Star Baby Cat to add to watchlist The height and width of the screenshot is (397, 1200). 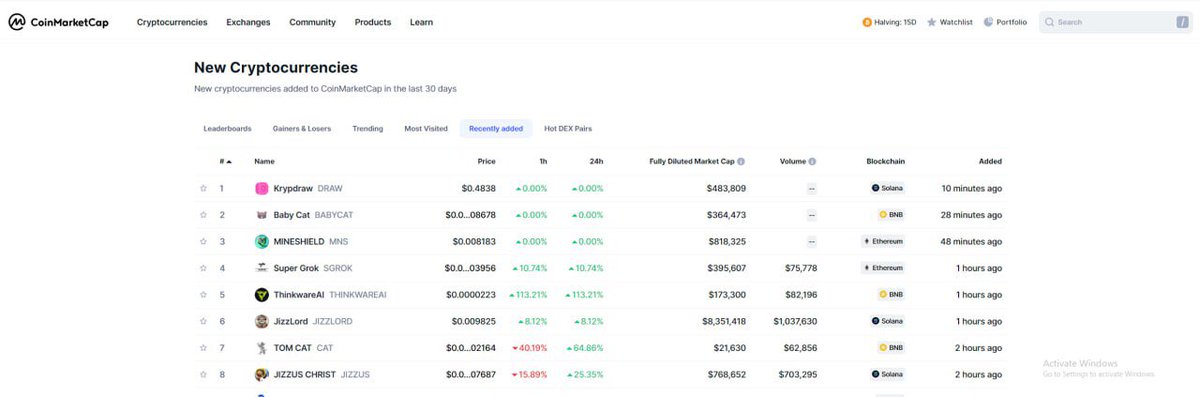[203, 215]
